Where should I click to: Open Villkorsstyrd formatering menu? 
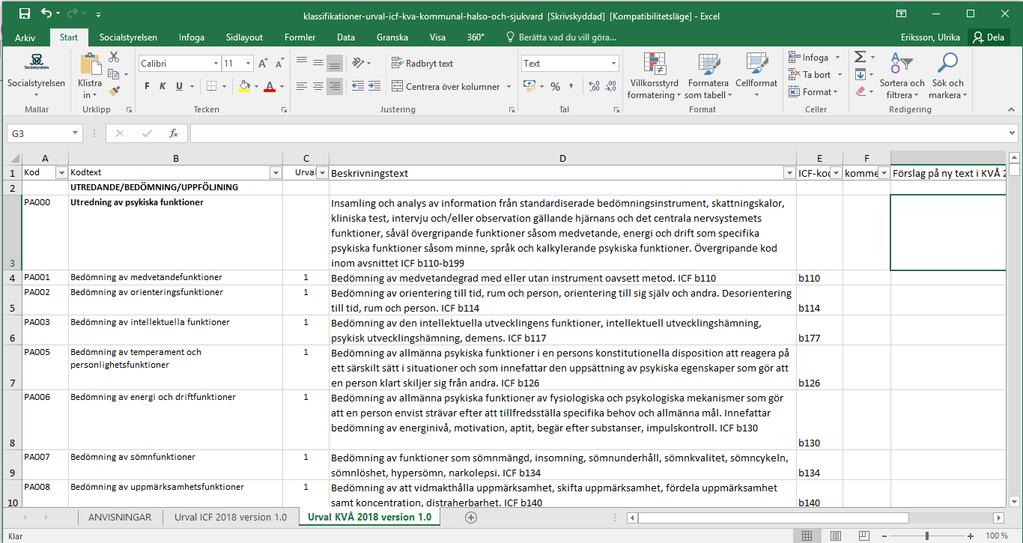tap(654, 76)
